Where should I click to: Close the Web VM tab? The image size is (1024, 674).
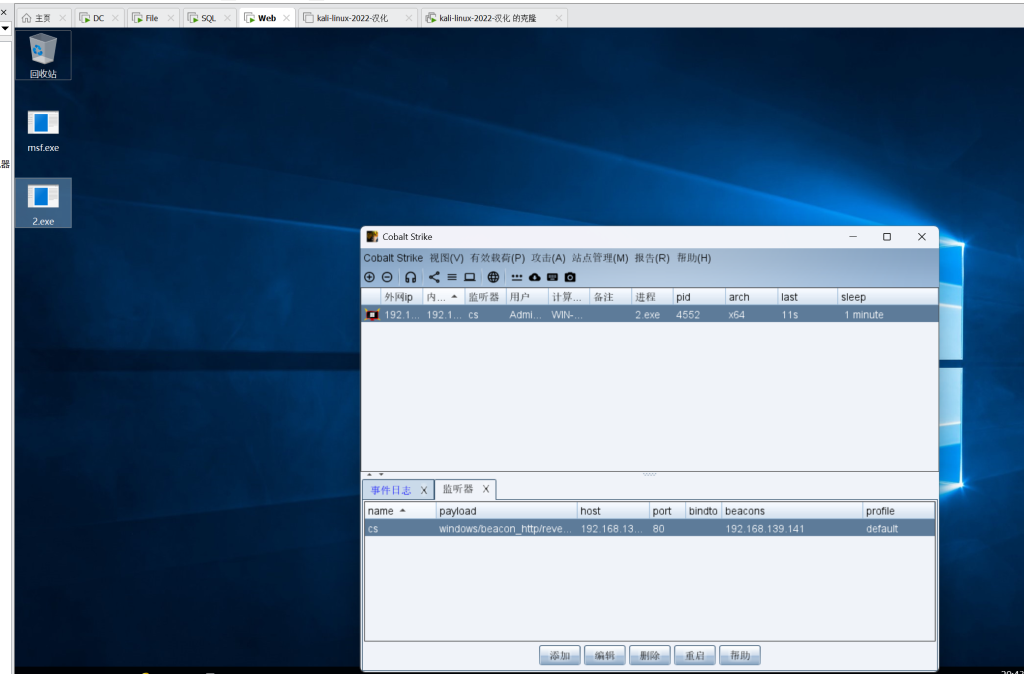(x=286, y=18)
